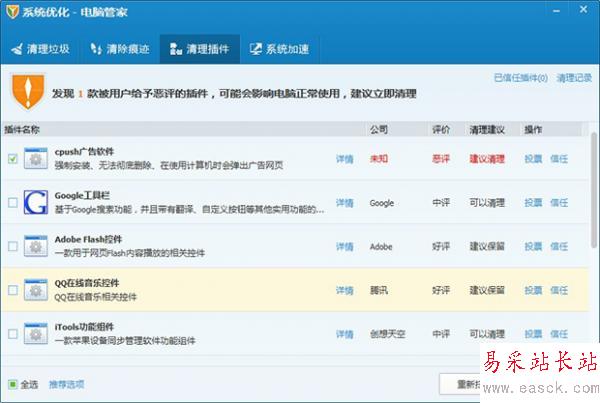Click 投票 for Adobe Flash控件
The height and width of the screenshot is (403, 600).
coord(533,246)
